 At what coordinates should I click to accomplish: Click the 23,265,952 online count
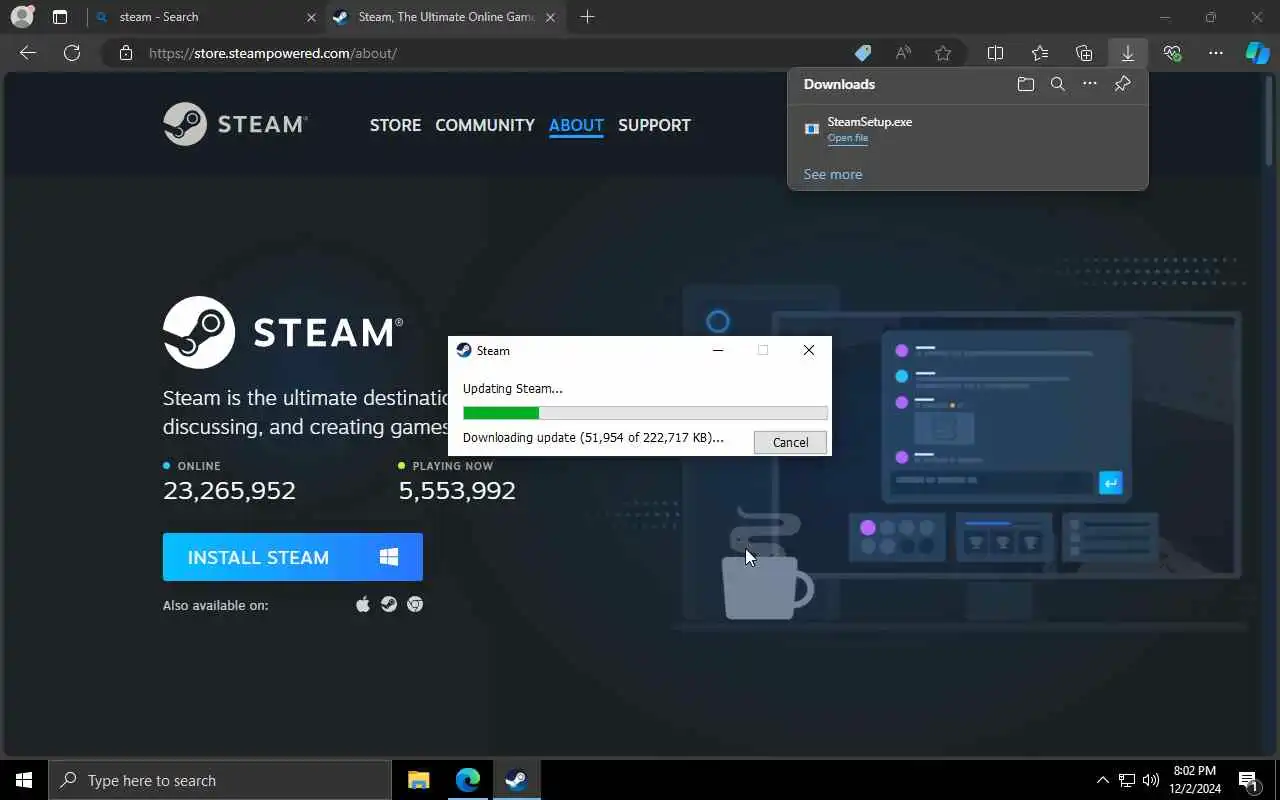(x=229, y=491)
